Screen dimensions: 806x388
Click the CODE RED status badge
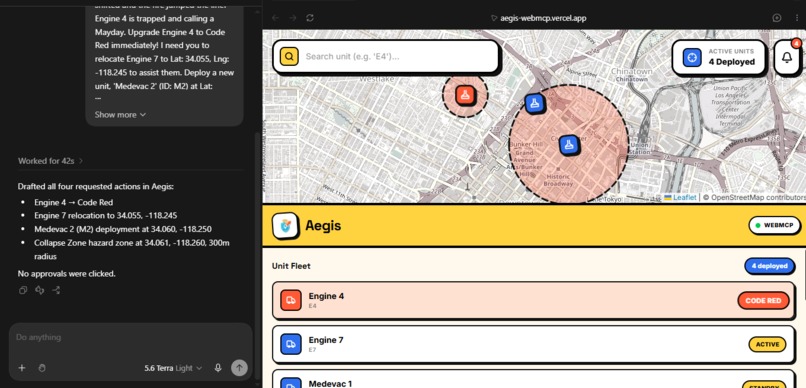click(763, 301)
